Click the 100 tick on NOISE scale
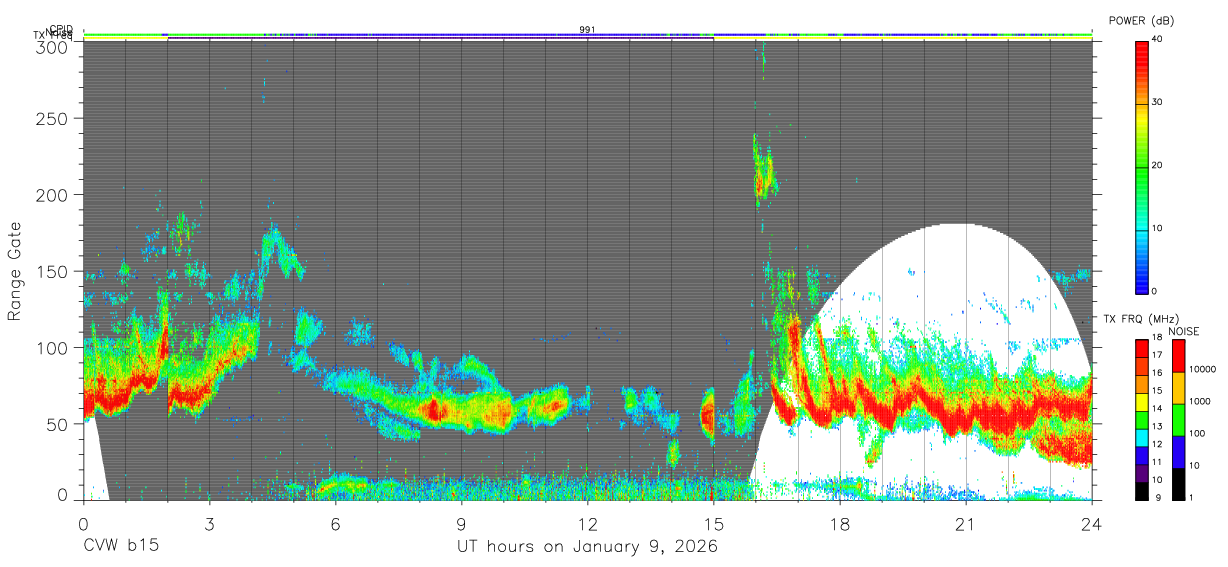 tap(1197, 434)
